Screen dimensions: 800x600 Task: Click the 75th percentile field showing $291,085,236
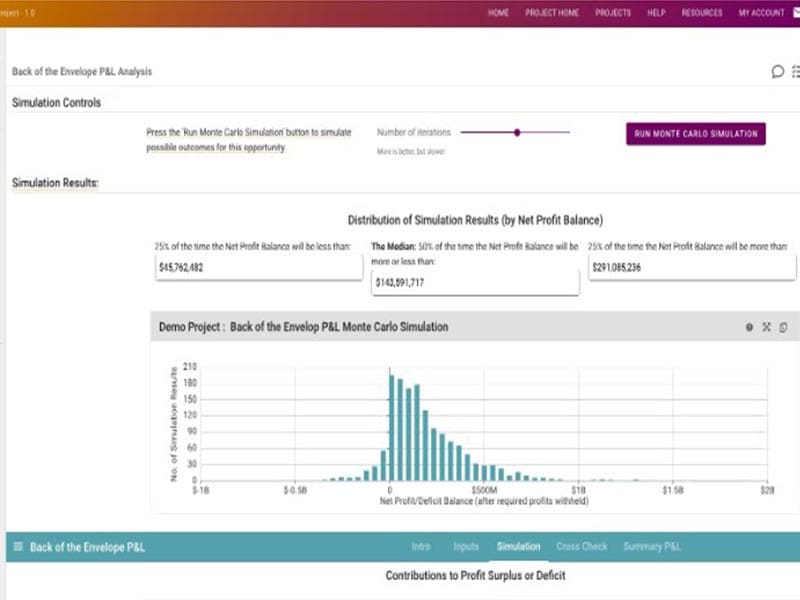[692, 267]
